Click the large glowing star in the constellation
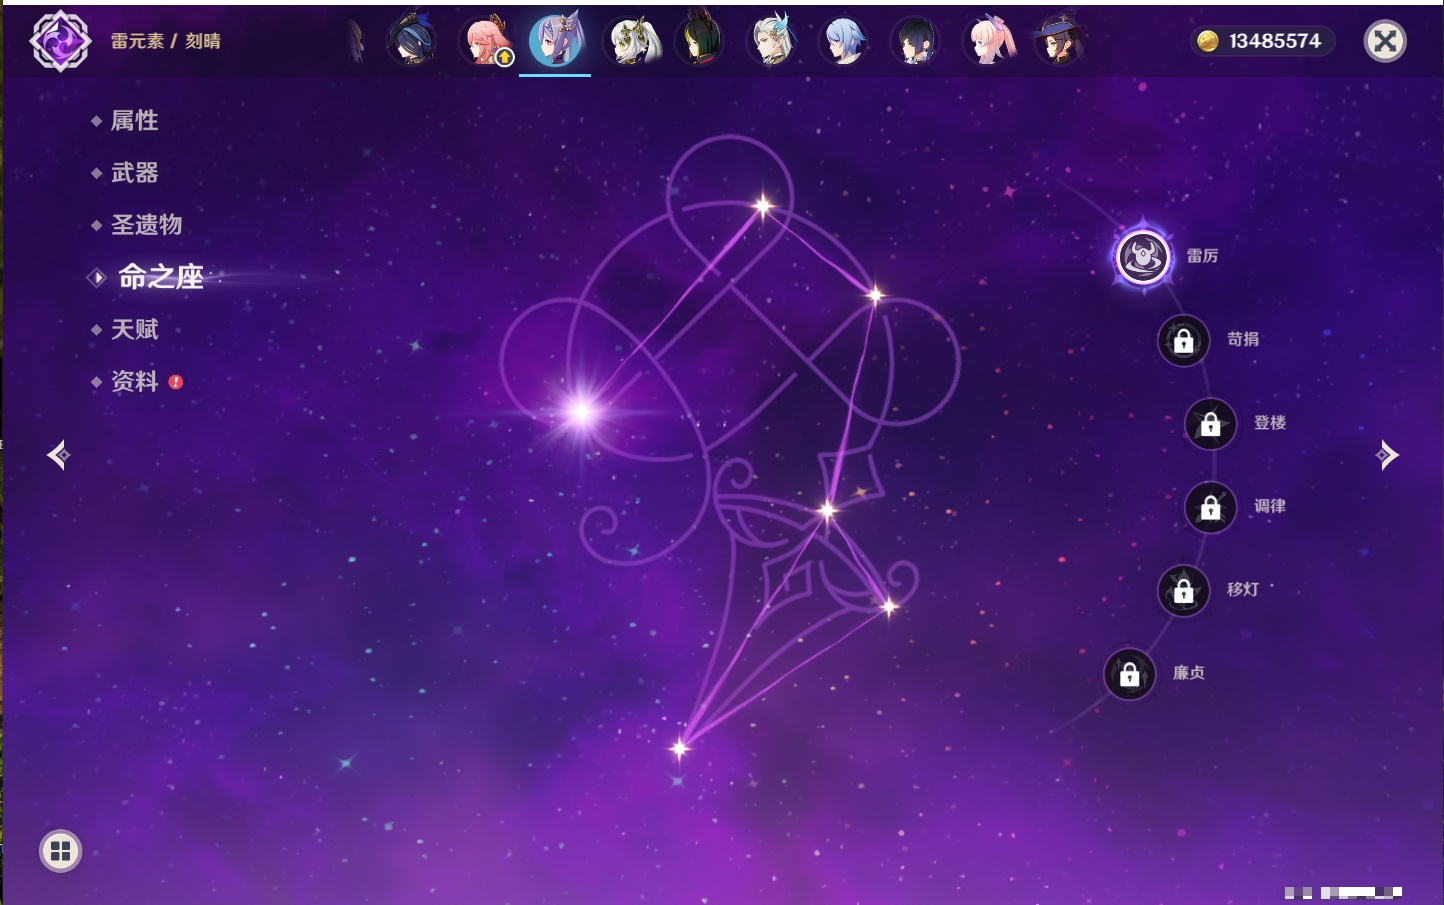 (x=581, y=411)
